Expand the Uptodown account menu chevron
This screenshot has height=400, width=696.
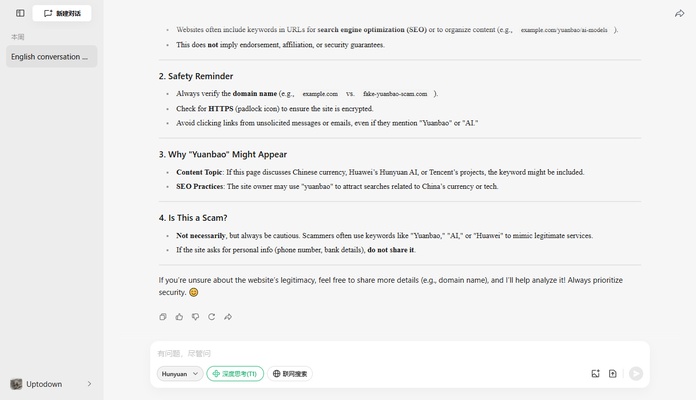tap(89, 384)
